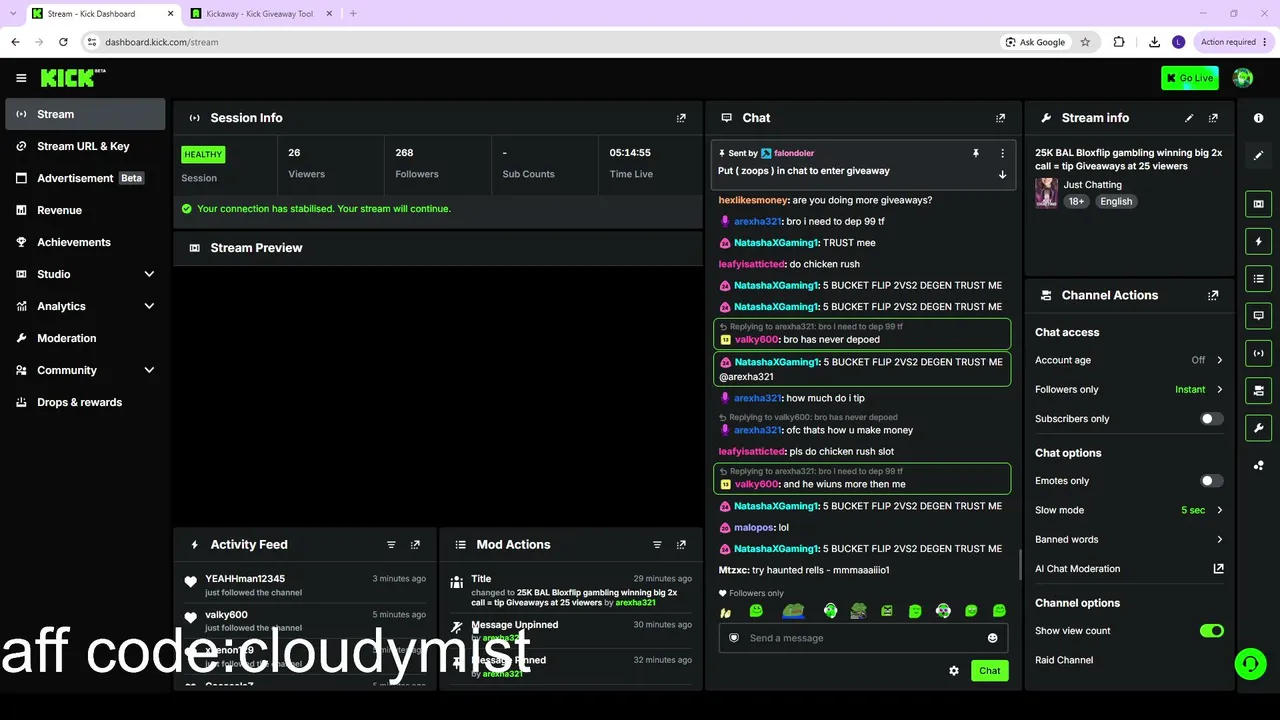Click username hexlikesmoney in chat
The width and height of the screenshot is (1280, 720).
click(753, 200)
